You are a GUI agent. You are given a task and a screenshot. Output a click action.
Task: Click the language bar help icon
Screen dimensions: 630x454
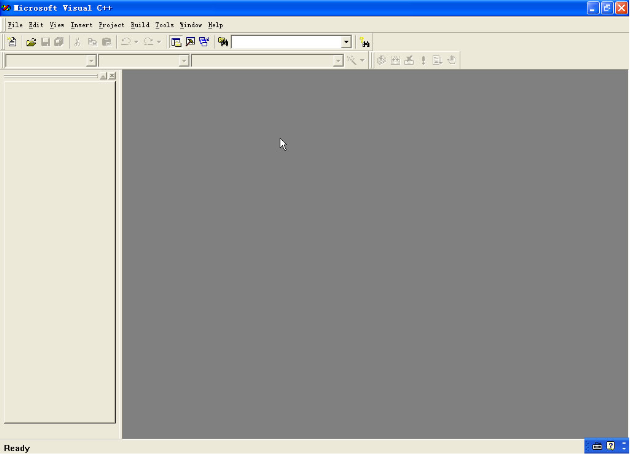(x=611, y=446)
